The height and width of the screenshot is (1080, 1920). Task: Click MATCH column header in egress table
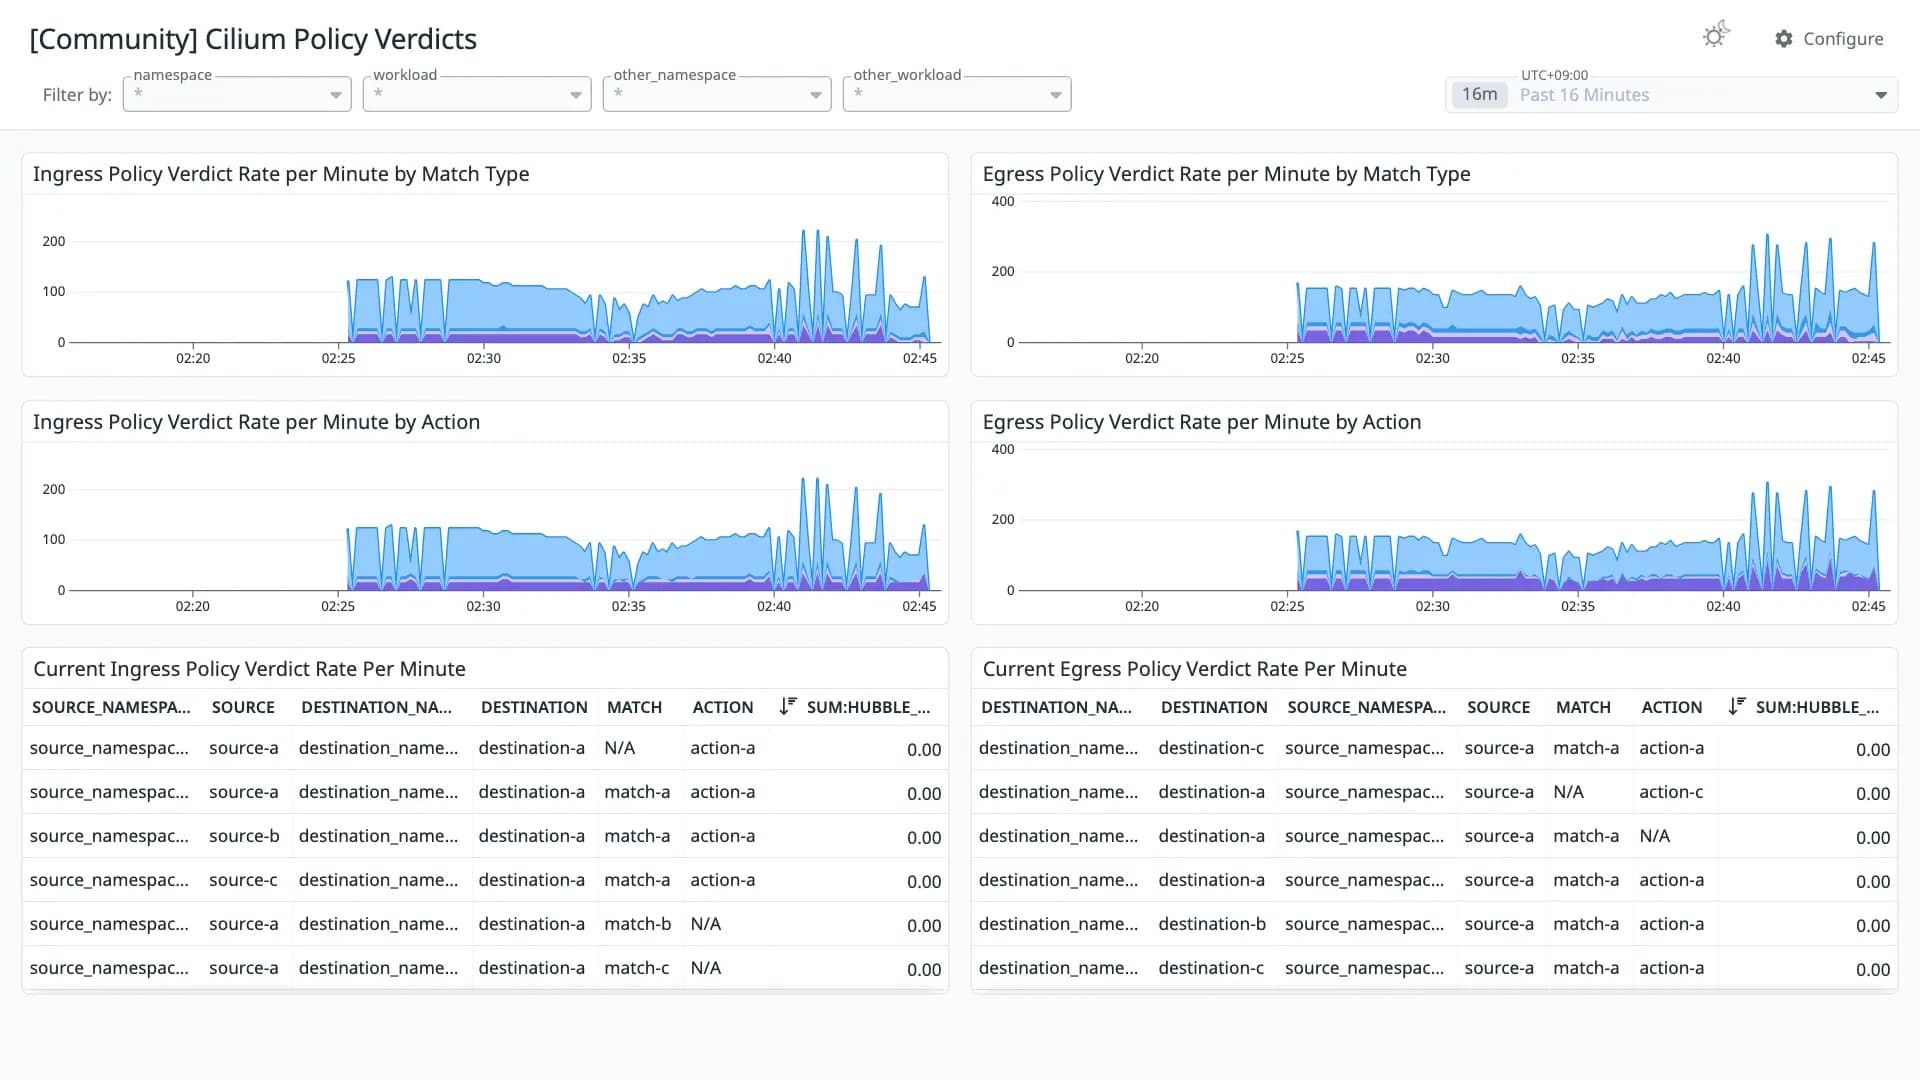(x=1583, y=707)
